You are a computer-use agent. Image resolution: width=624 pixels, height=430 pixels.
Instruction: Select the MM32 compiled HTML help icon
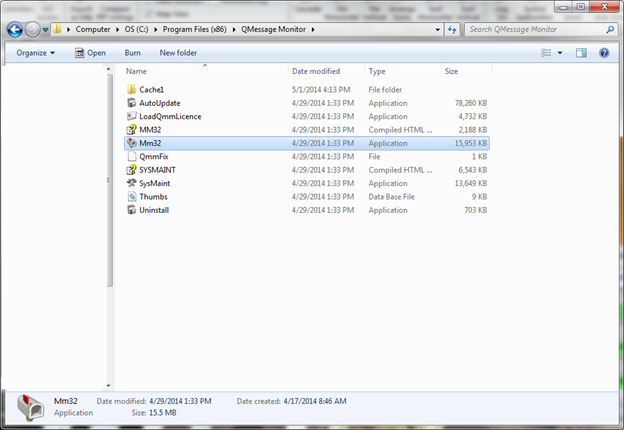131,130
